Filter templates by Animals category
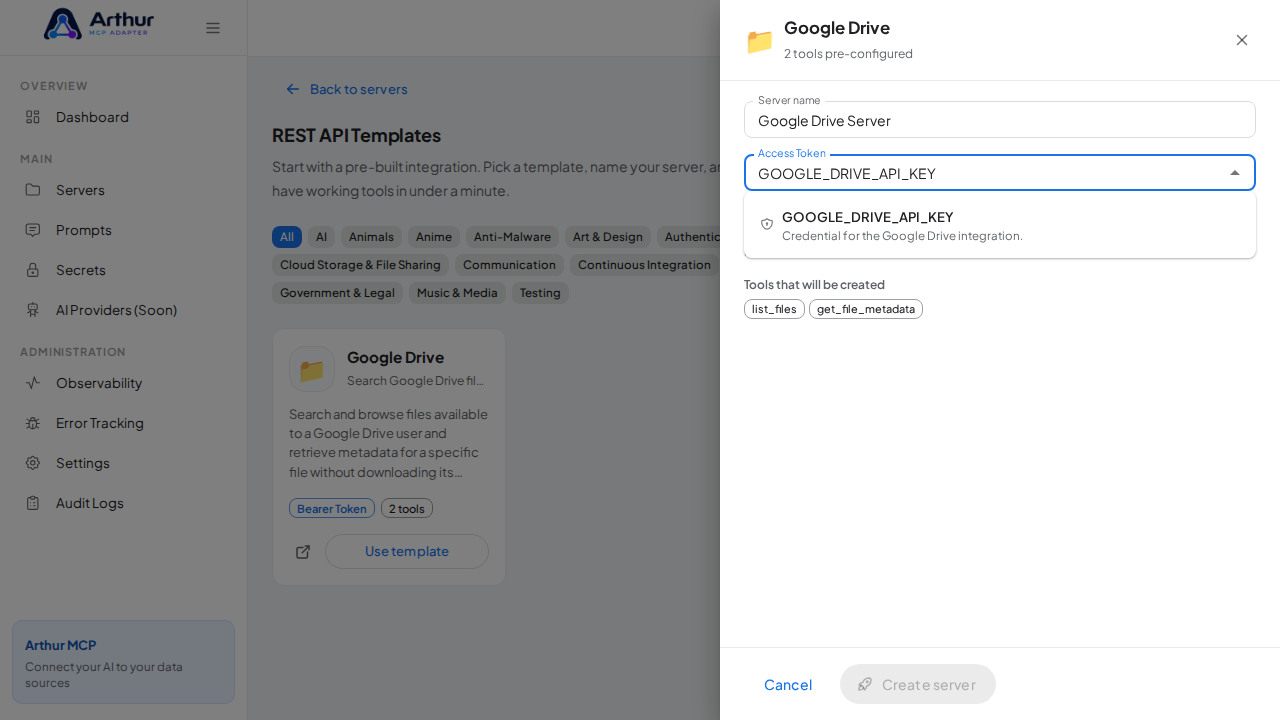The height and width of the screenshot is (720, 1280). click(371, 237)
